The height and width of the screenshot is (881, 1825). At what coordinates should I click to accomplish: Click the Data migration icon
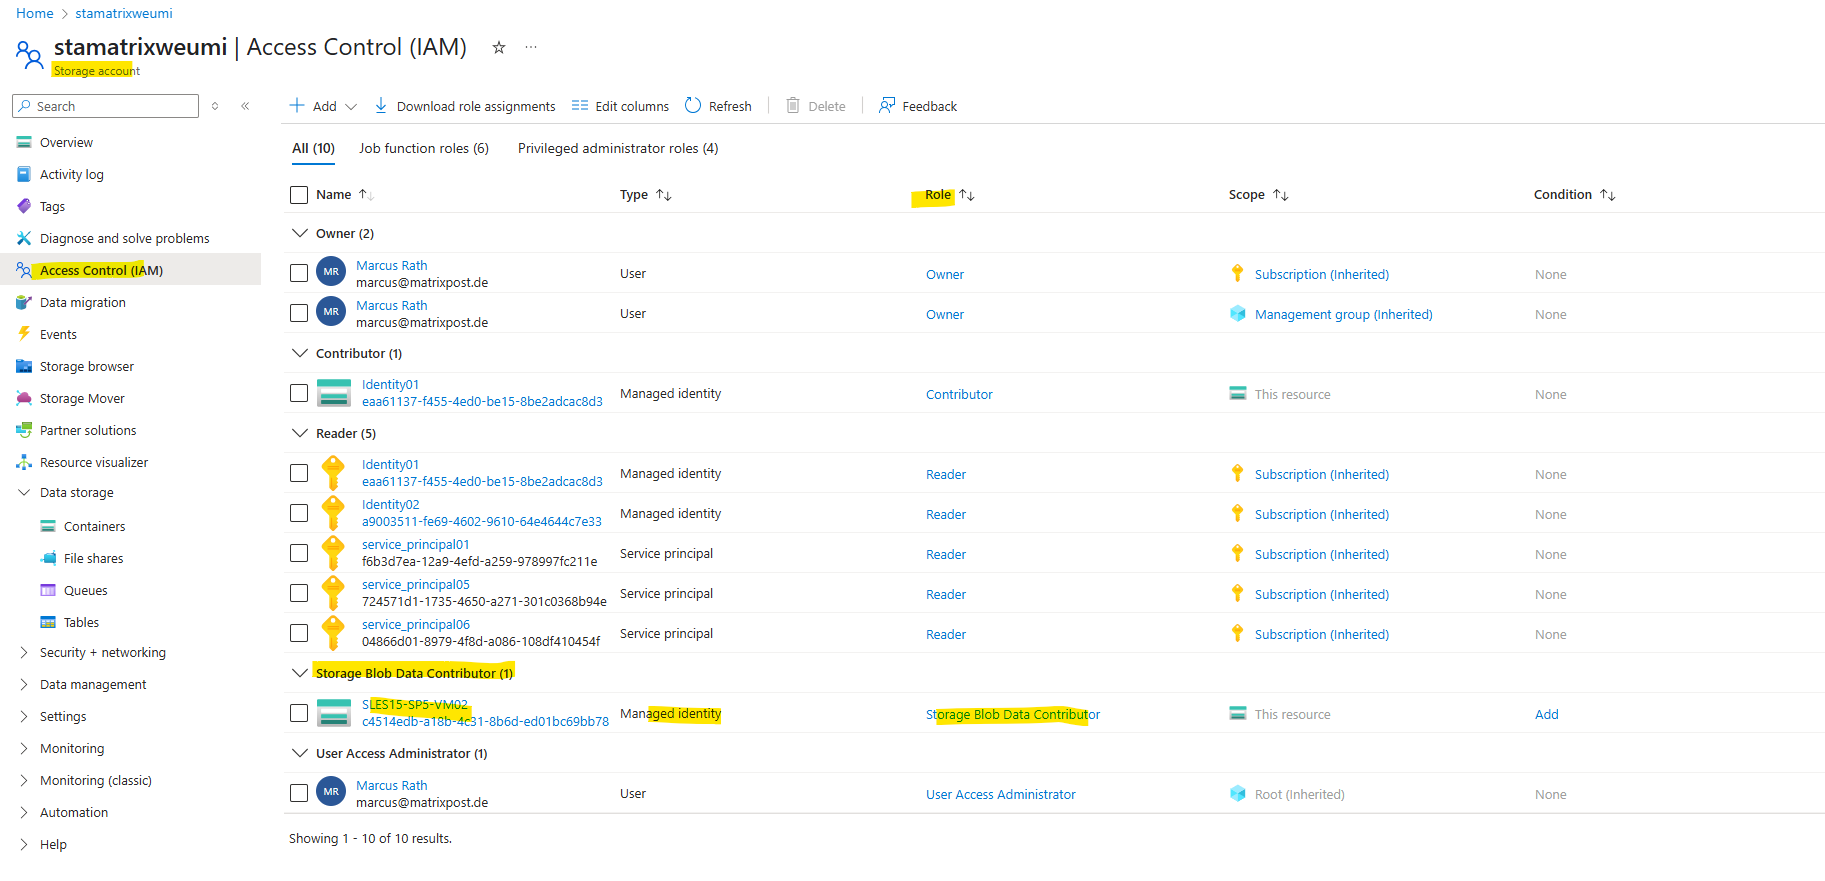24,302
